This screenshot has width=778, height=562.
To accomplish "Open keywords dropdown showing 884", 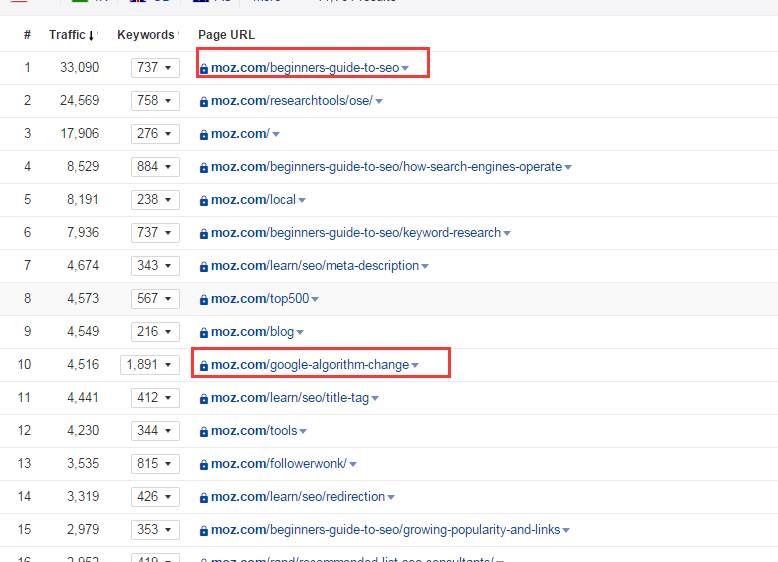I will click(x=155, y=167).
